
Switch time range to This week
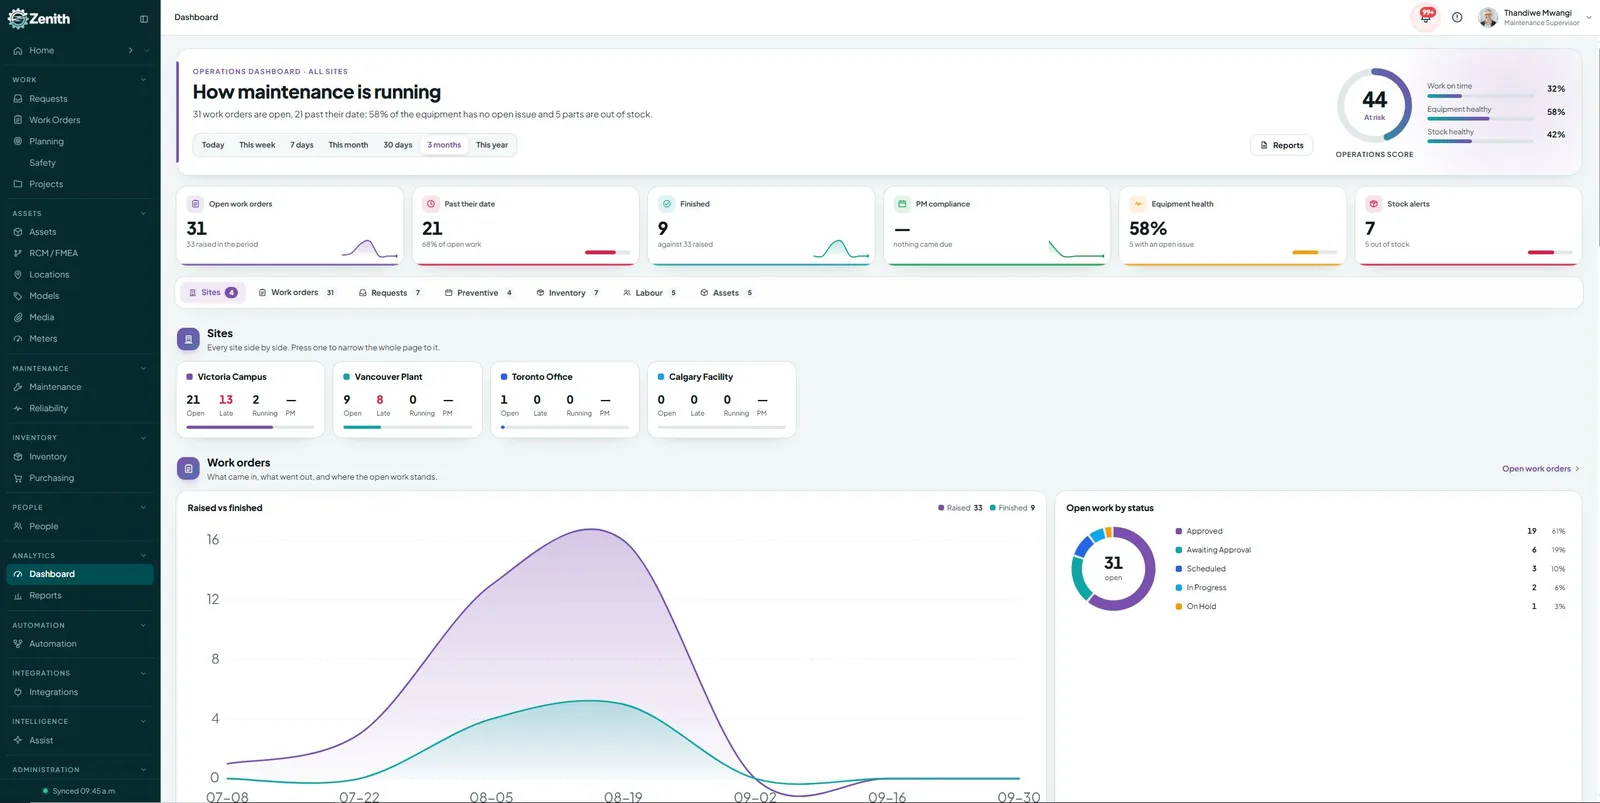tap(257, 145)
